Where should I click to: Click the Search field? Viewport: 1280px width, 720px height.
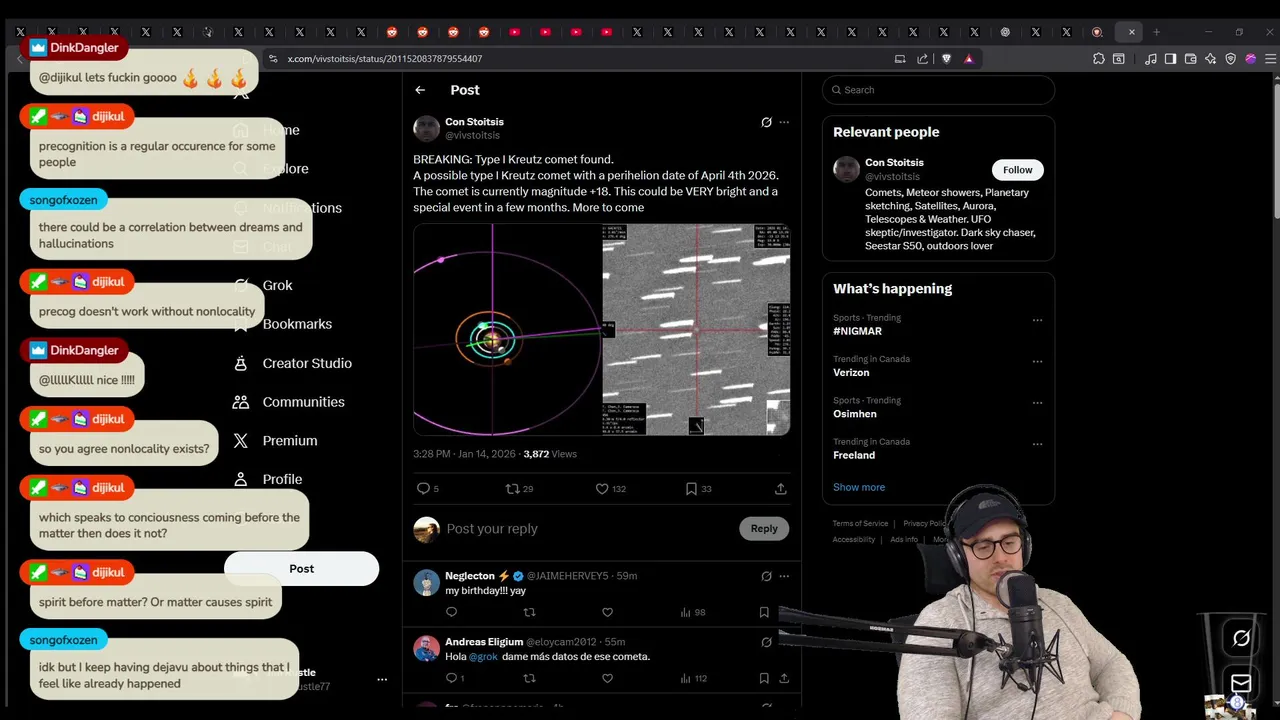(938, 90)
